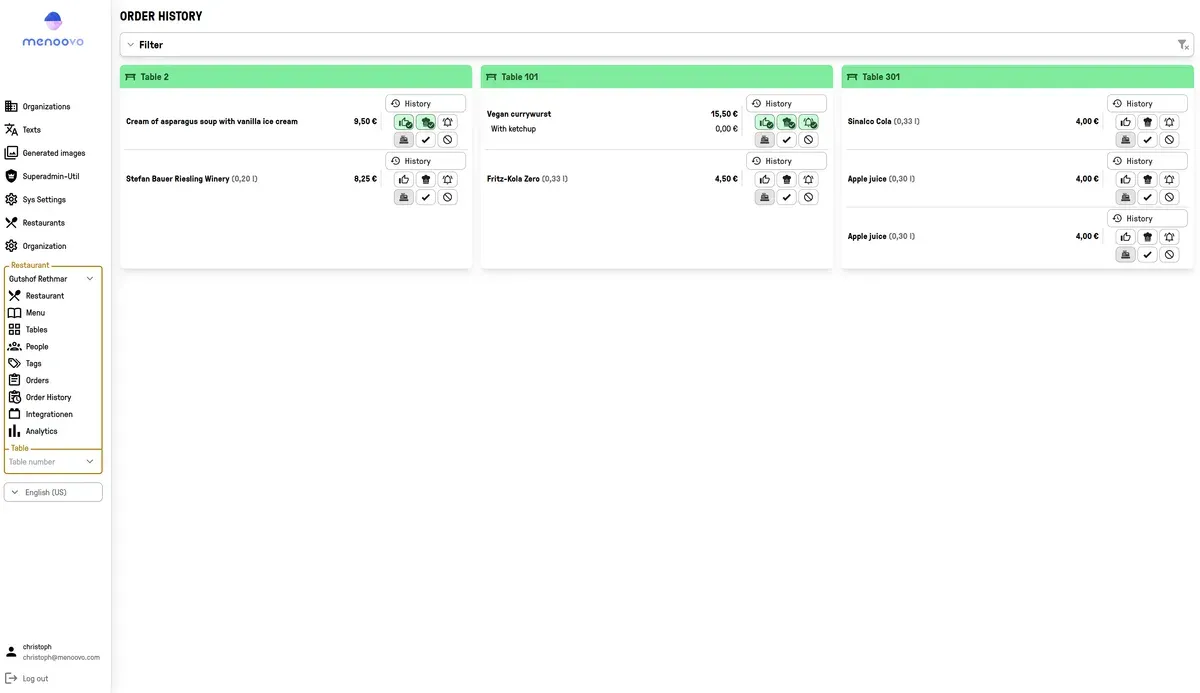Click the clear filter icon
1200x693 pixels.
point(1183,45)
